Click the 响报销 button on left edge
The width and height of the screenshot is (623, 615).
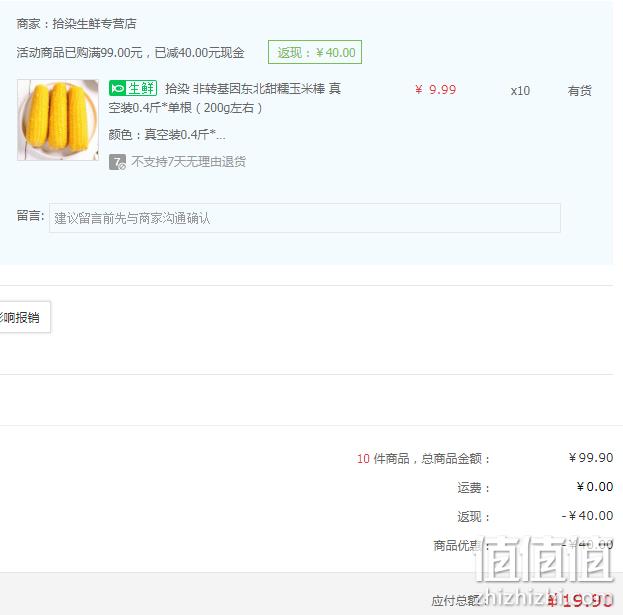25,317
